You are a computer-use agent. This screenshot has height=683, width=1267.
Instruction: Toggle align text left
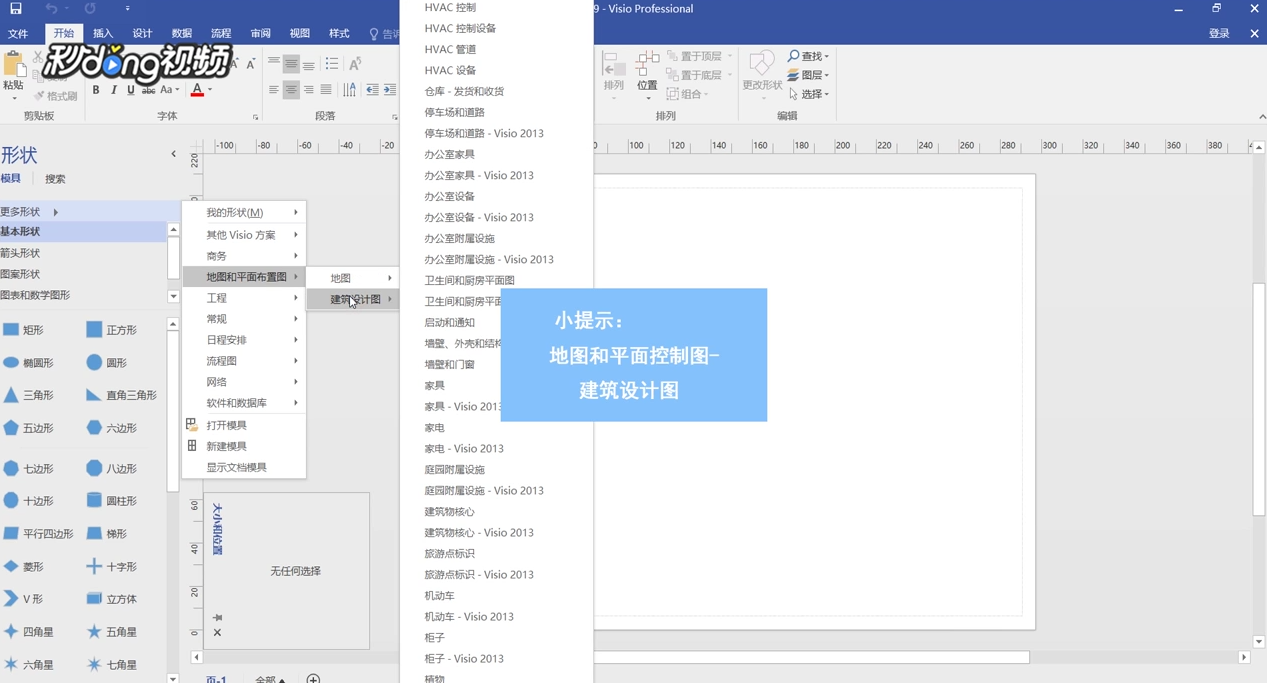tap(273, 90)
